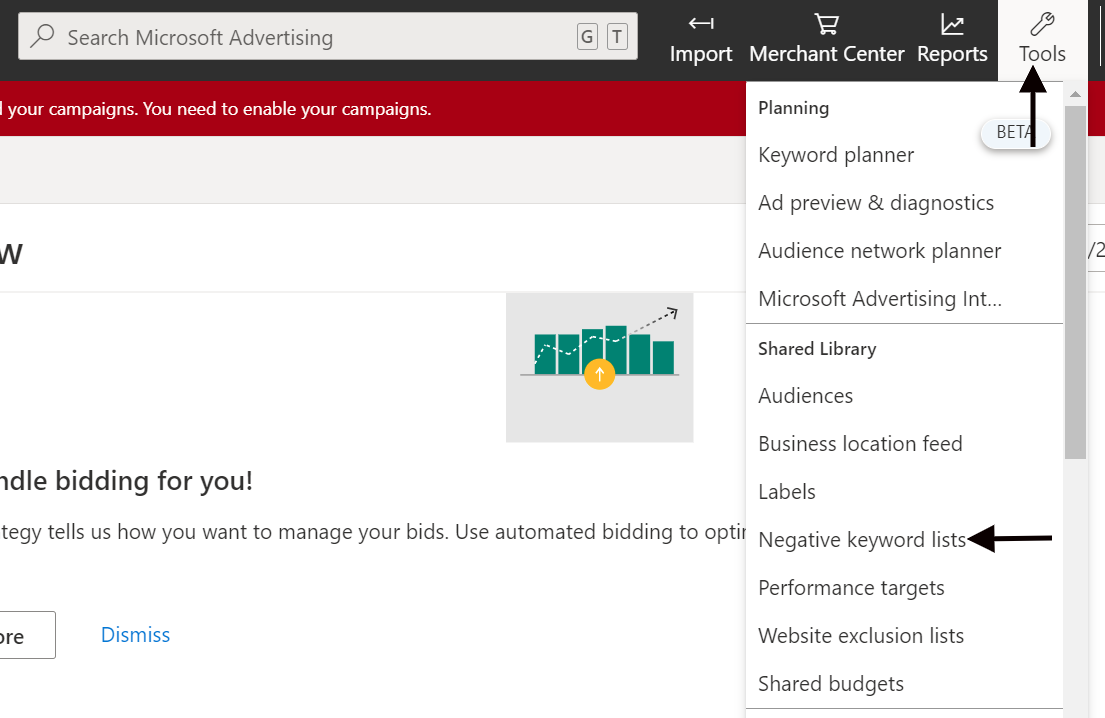The width and height of the screenshot is (1105, 718).
Task: Choose Shared budgets menu item
Action: click(831, 683)
